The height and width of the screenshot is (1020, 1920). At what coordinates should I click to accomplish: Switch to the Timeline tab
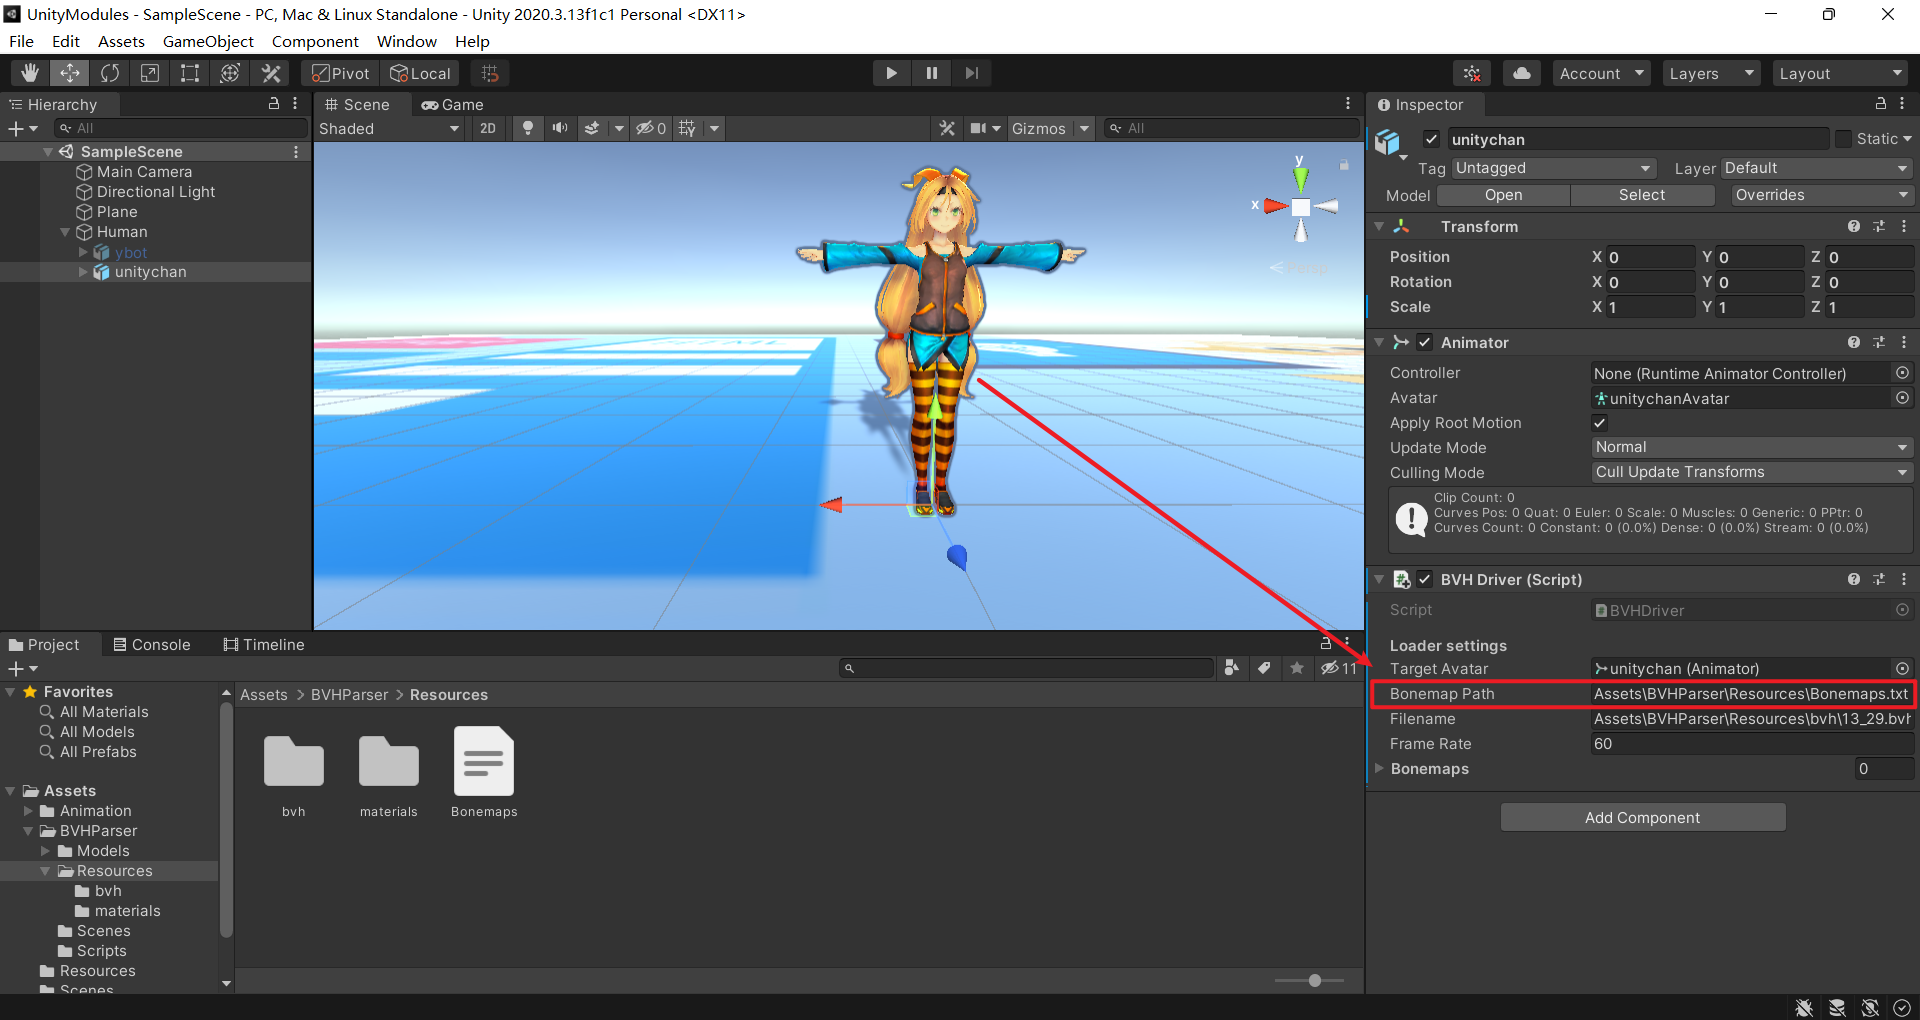[264, 644]
